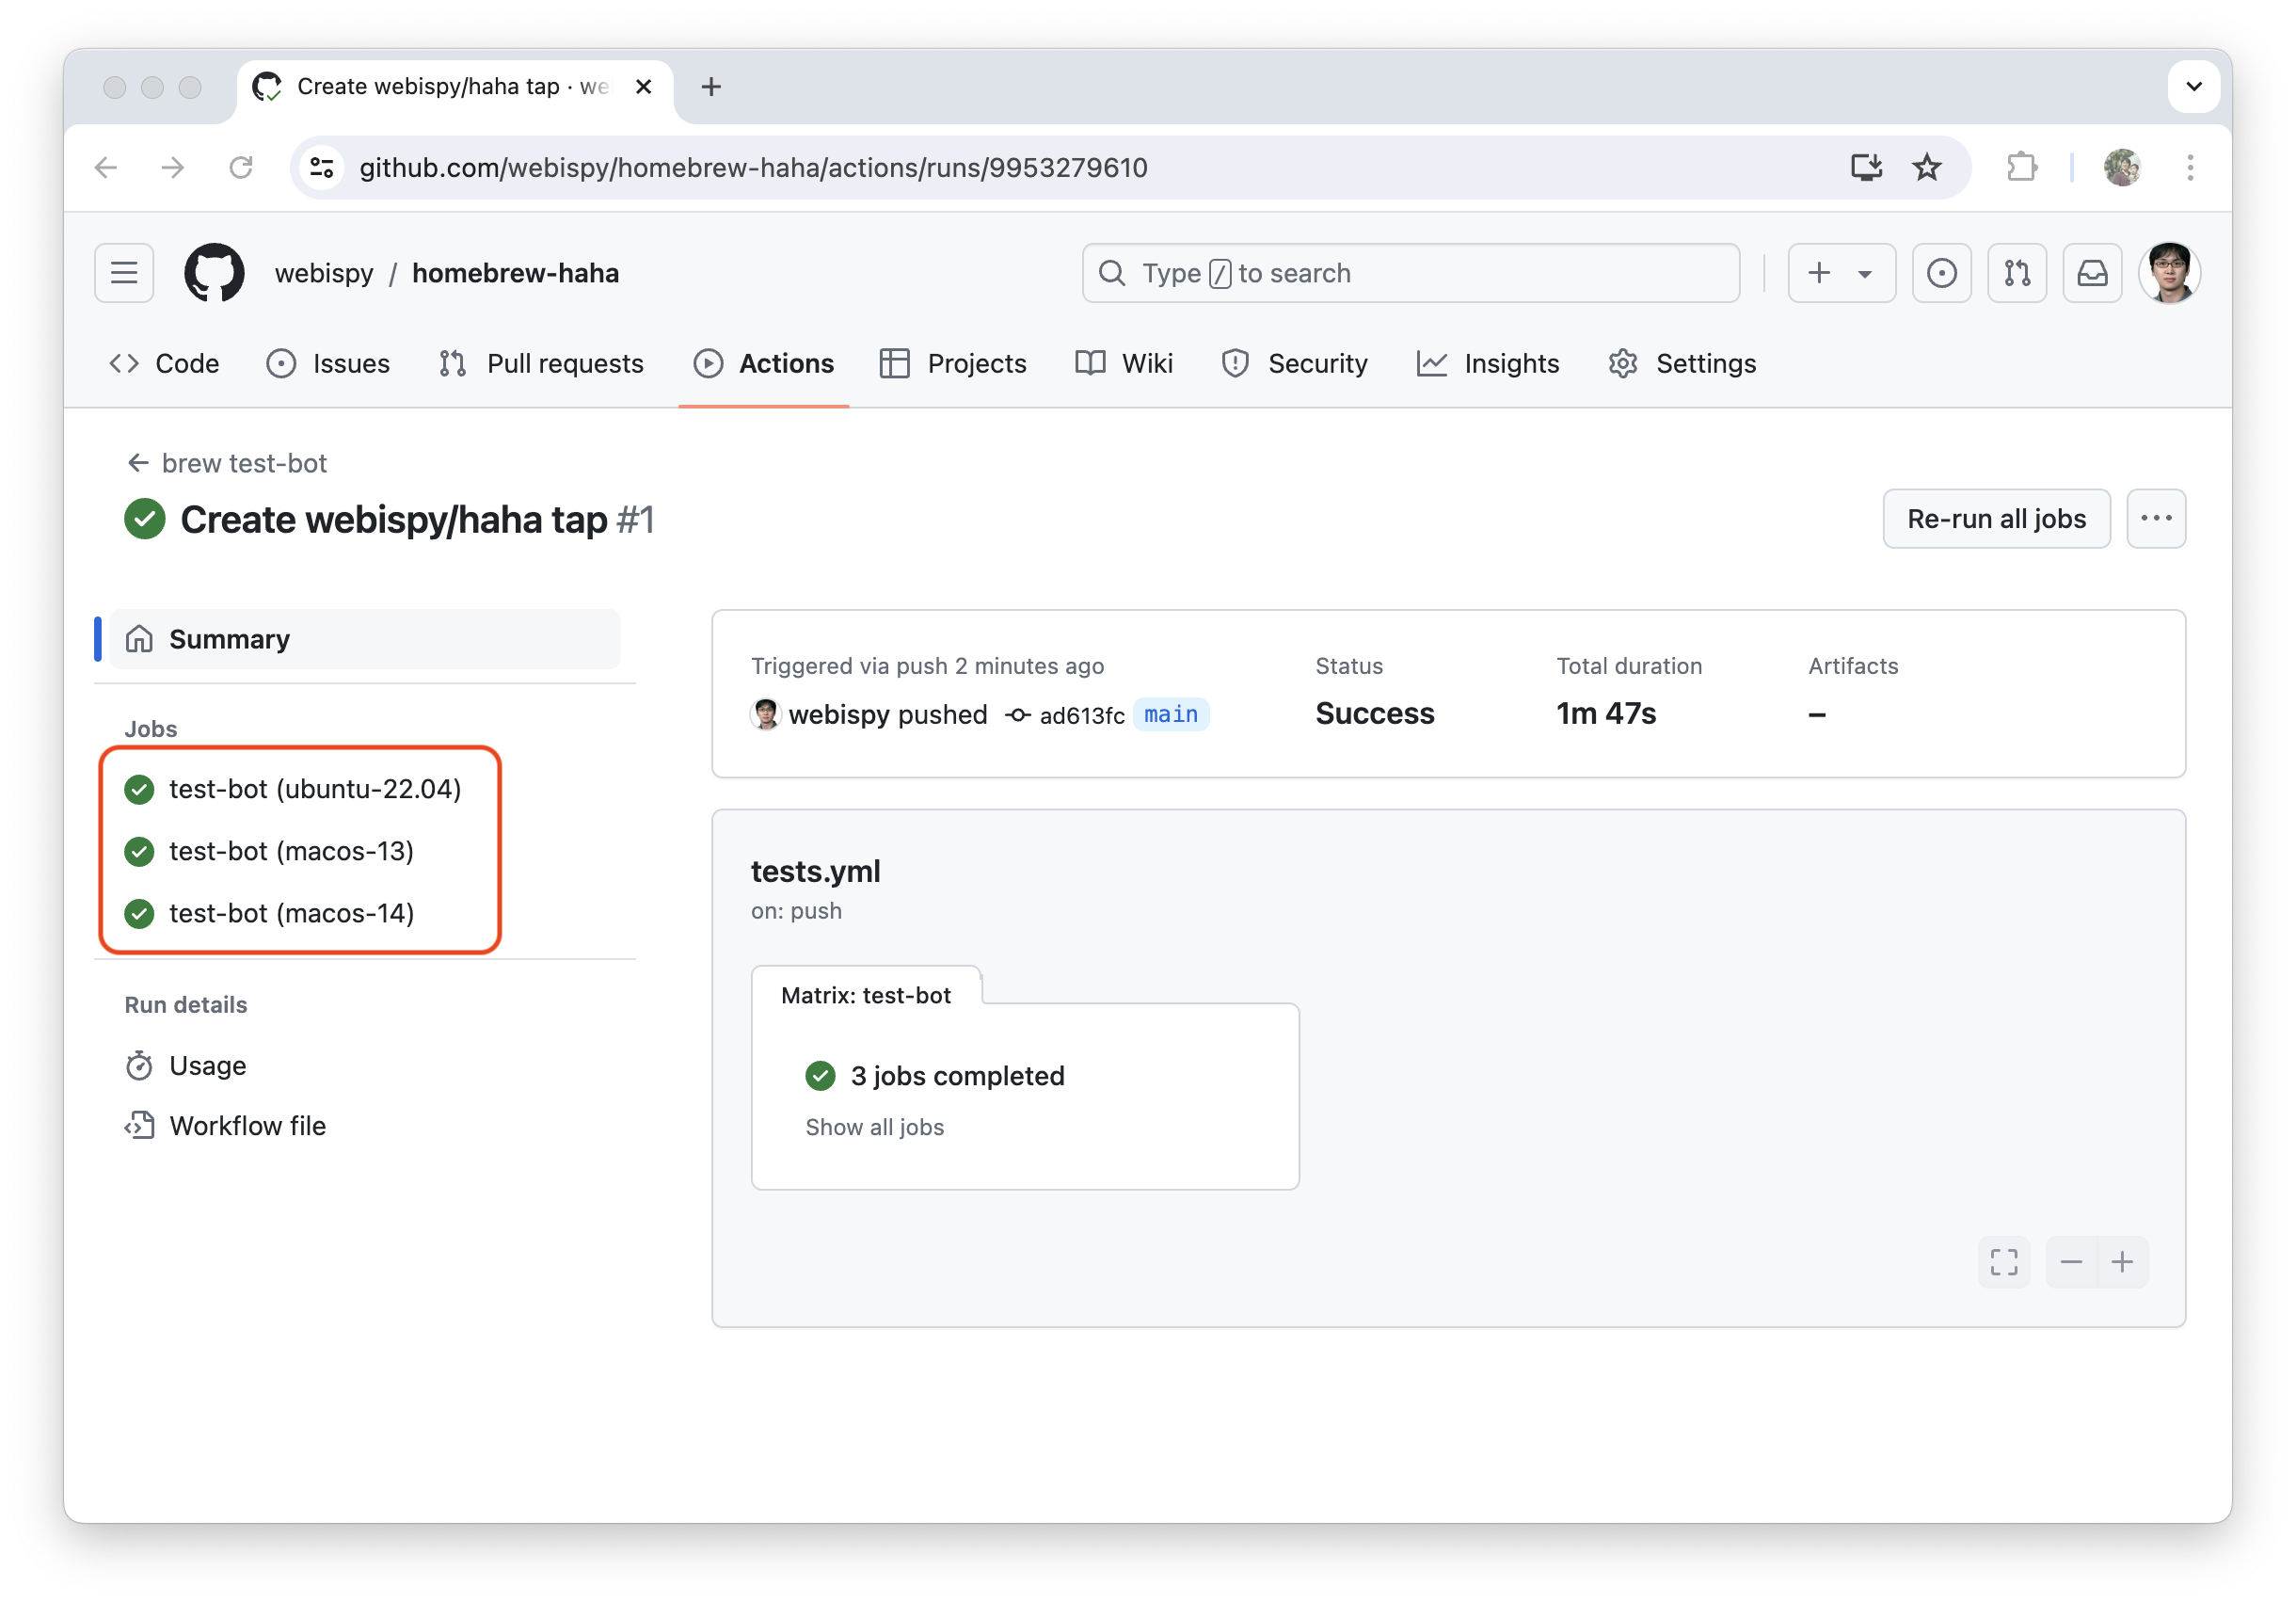Image resolution: width=2296 pixels, height=1602 pixels.
Task: Switch to the Code tab
Action: tap(164, 364)
